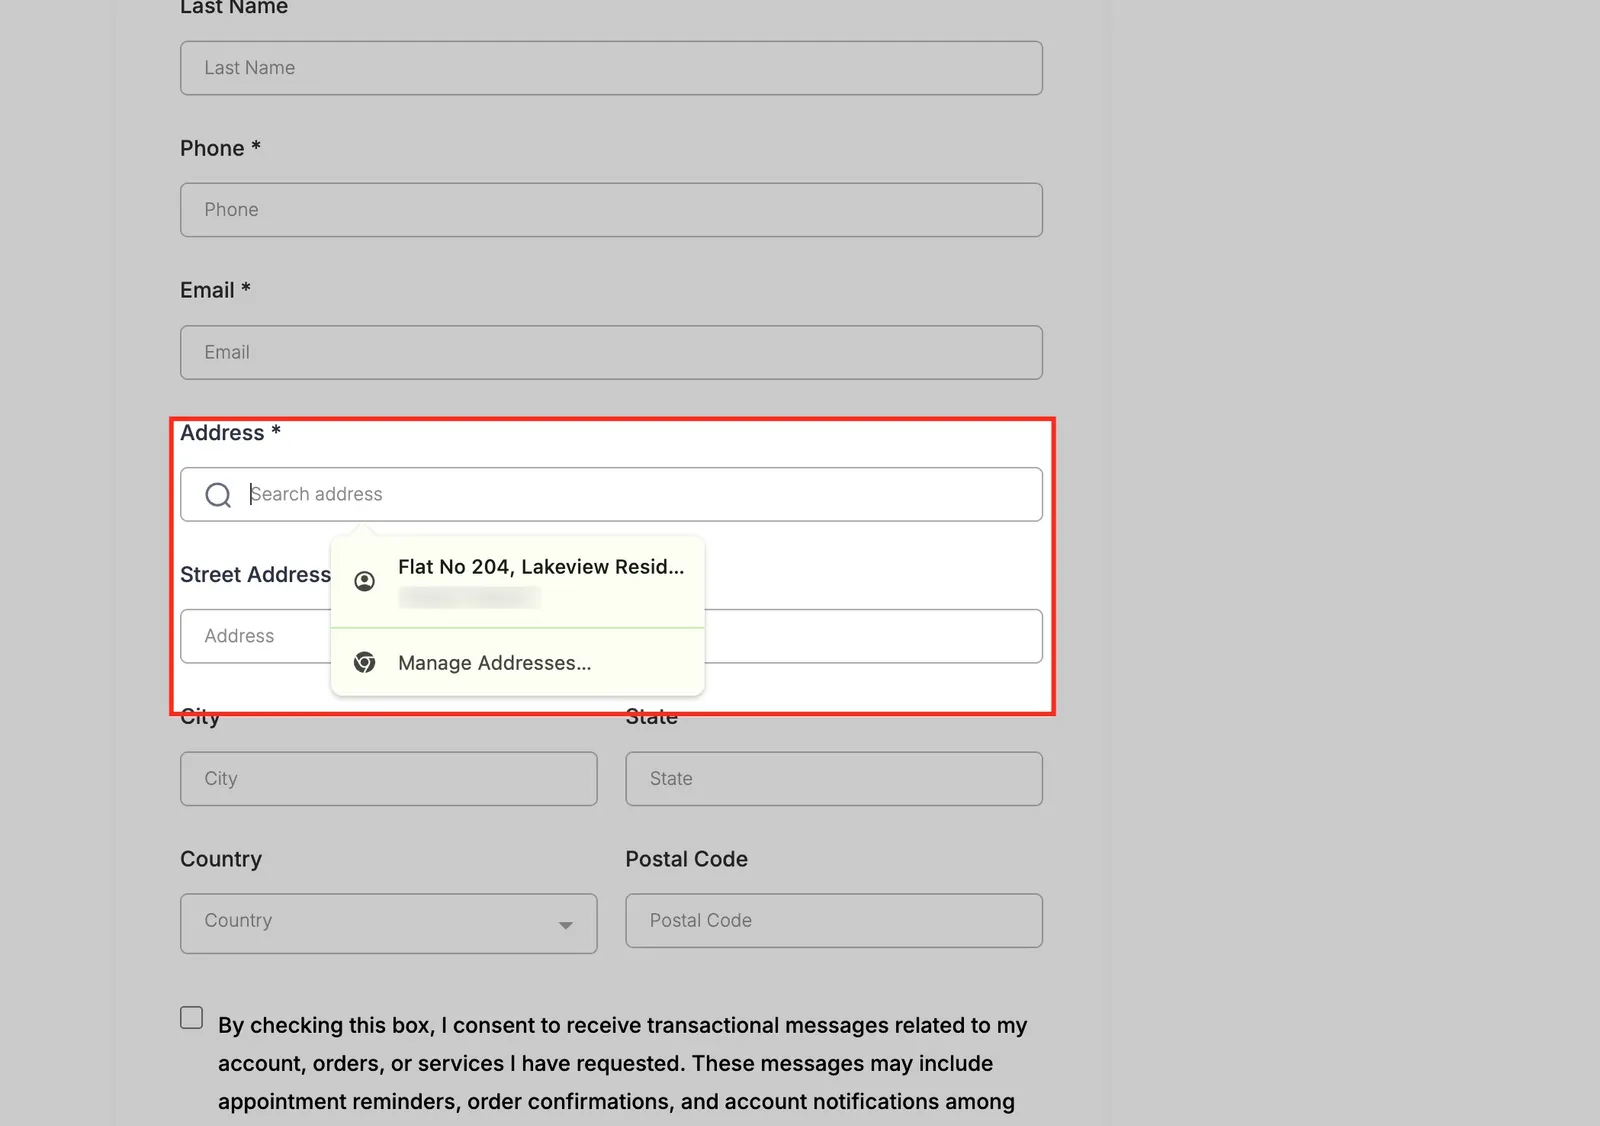Tick the transactional messages consent checkbox
The image size is (1600, 1126).
click(x=191, y=1017)
